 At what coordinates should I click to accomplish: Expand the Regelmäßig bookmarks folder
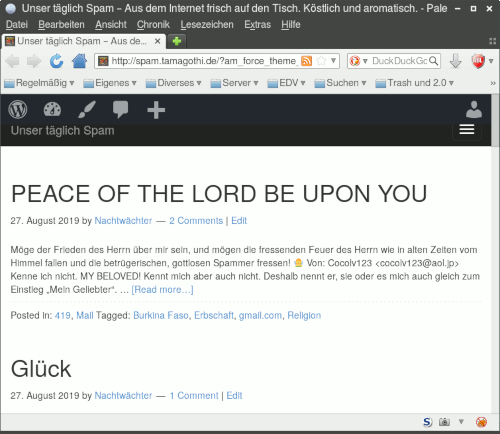pyautogui.click(x=39, y=83)
